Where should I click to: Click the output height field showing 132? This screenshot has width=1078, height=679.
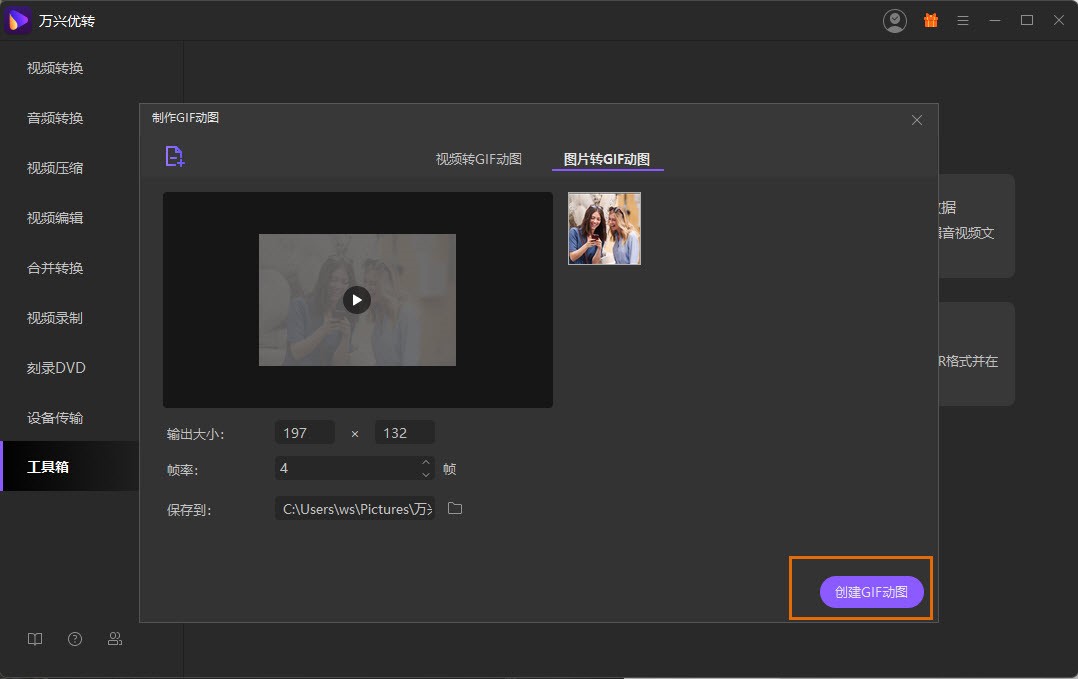coord(404,433)
